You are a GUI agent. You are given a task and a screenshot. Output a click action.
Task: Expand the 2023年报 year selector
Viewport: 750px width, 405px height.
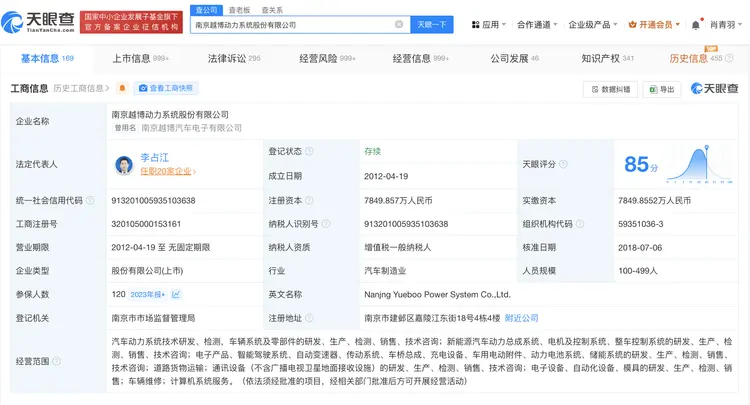point(148,295)
